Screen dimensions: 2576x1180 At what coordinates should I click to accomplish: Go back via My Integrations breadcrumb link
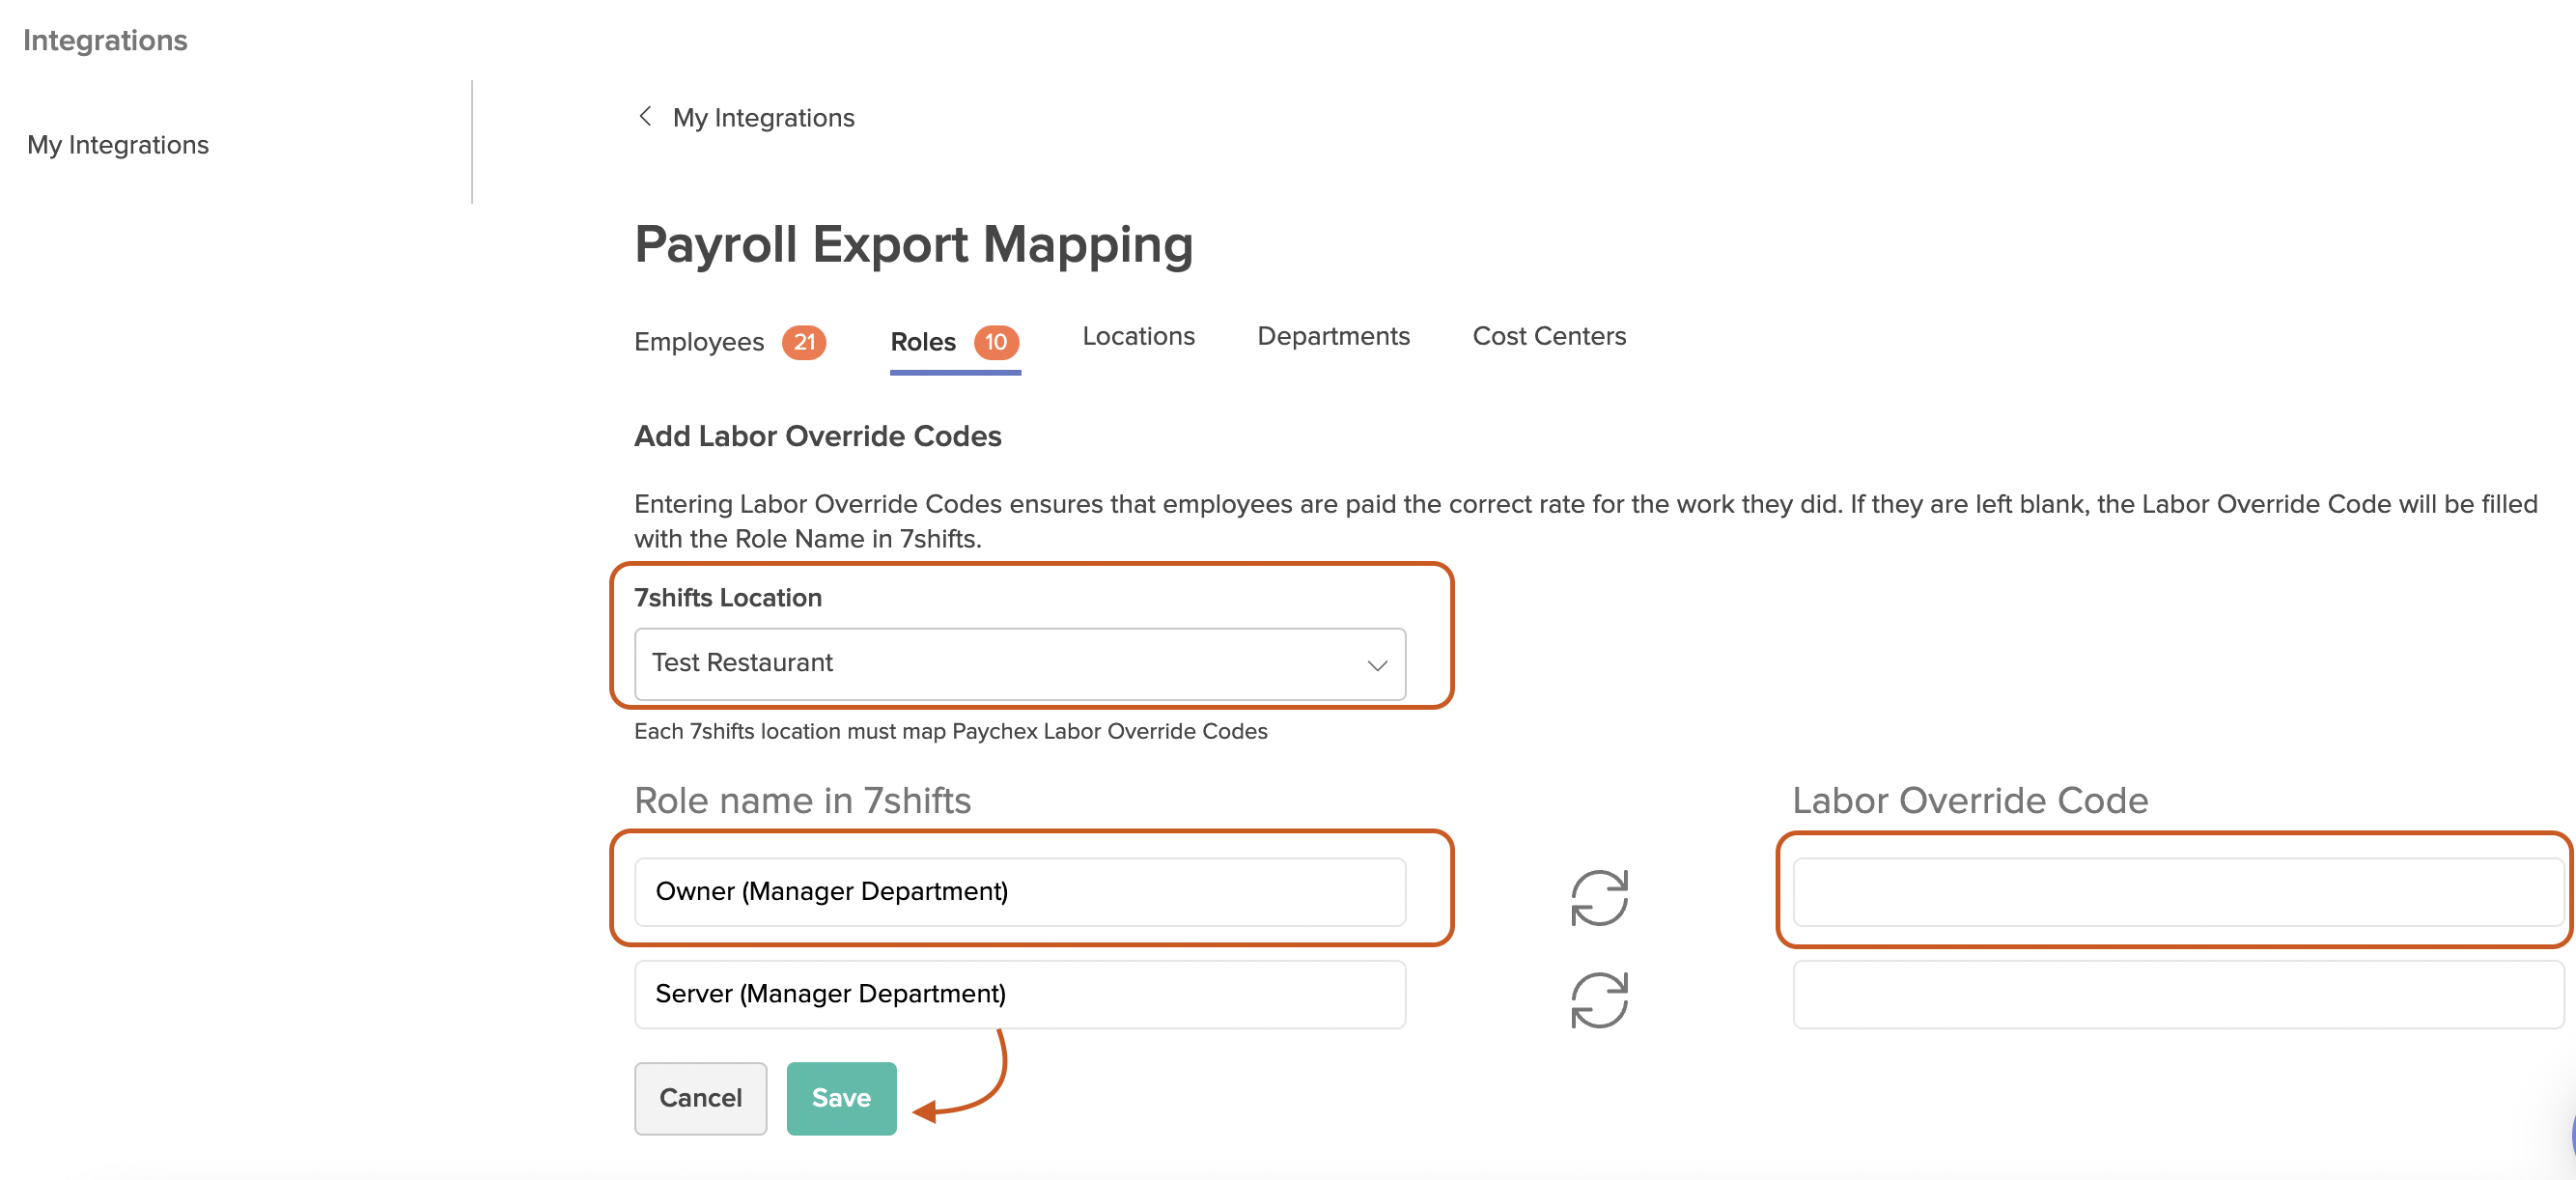point(763,118)
